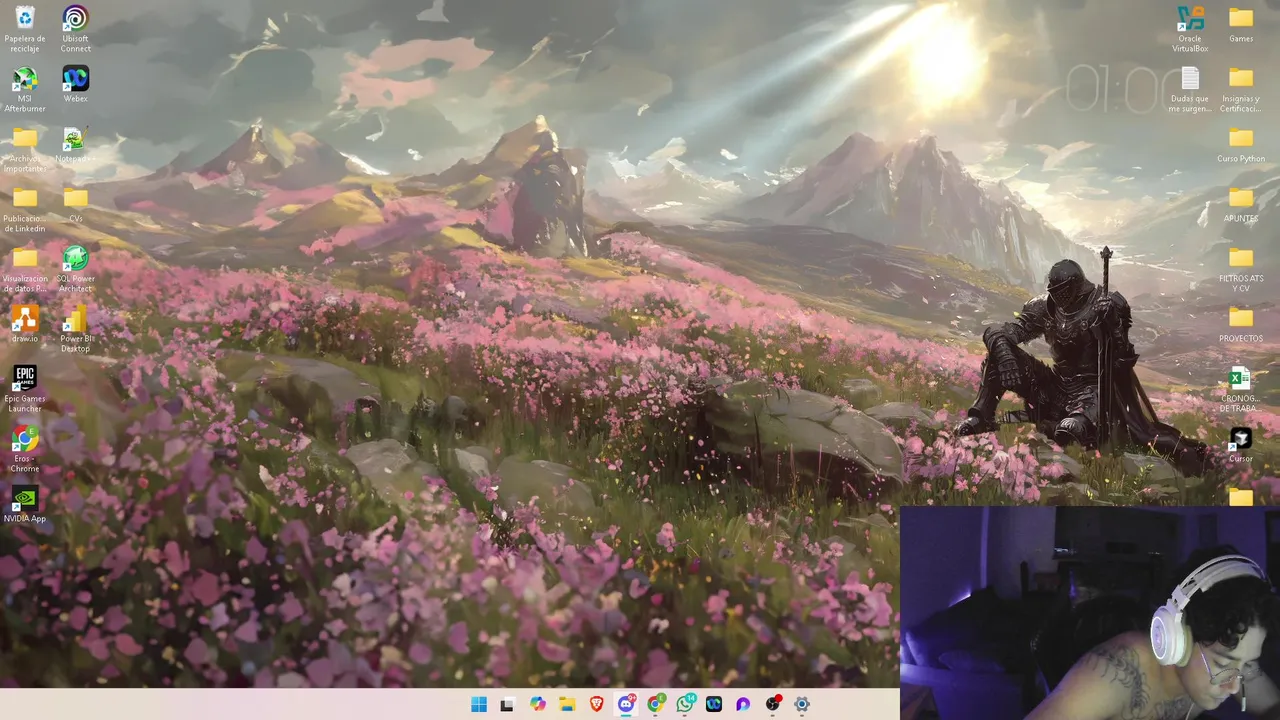
Task: Select the Notepad++ shortcut
Action: (x=75, y=144)
